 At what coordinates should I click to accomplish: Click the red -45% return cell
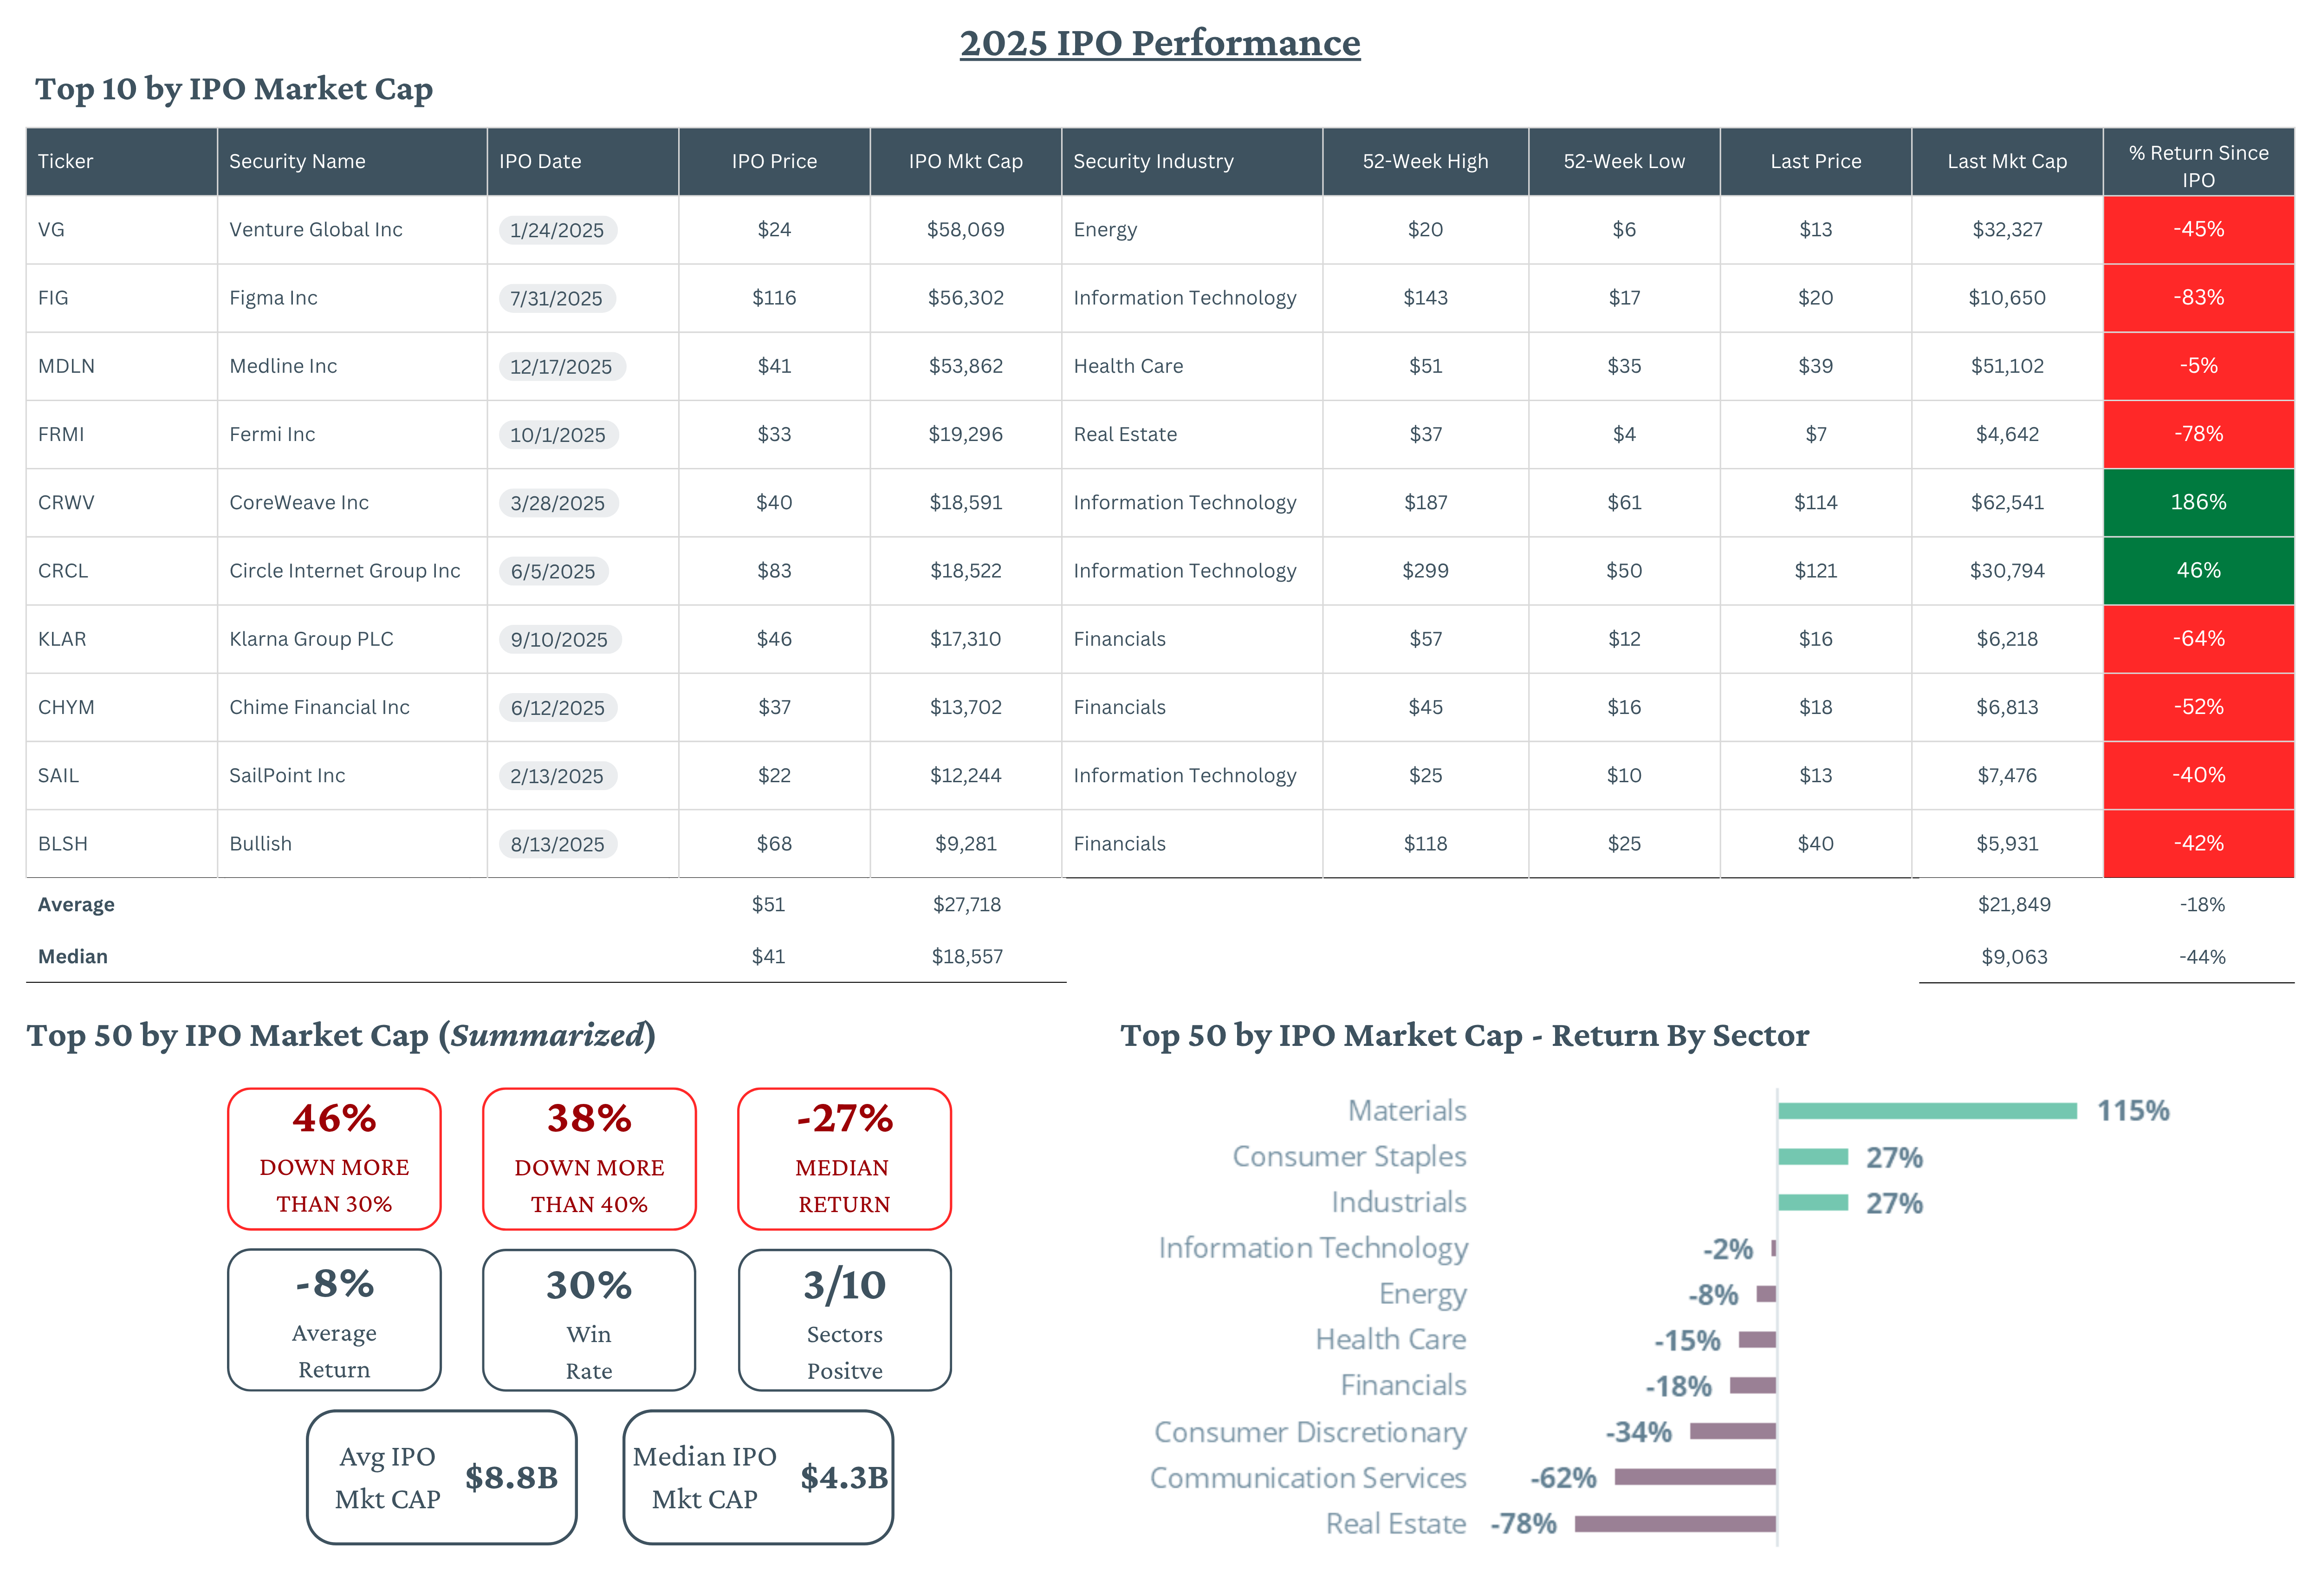point(2198,229)
